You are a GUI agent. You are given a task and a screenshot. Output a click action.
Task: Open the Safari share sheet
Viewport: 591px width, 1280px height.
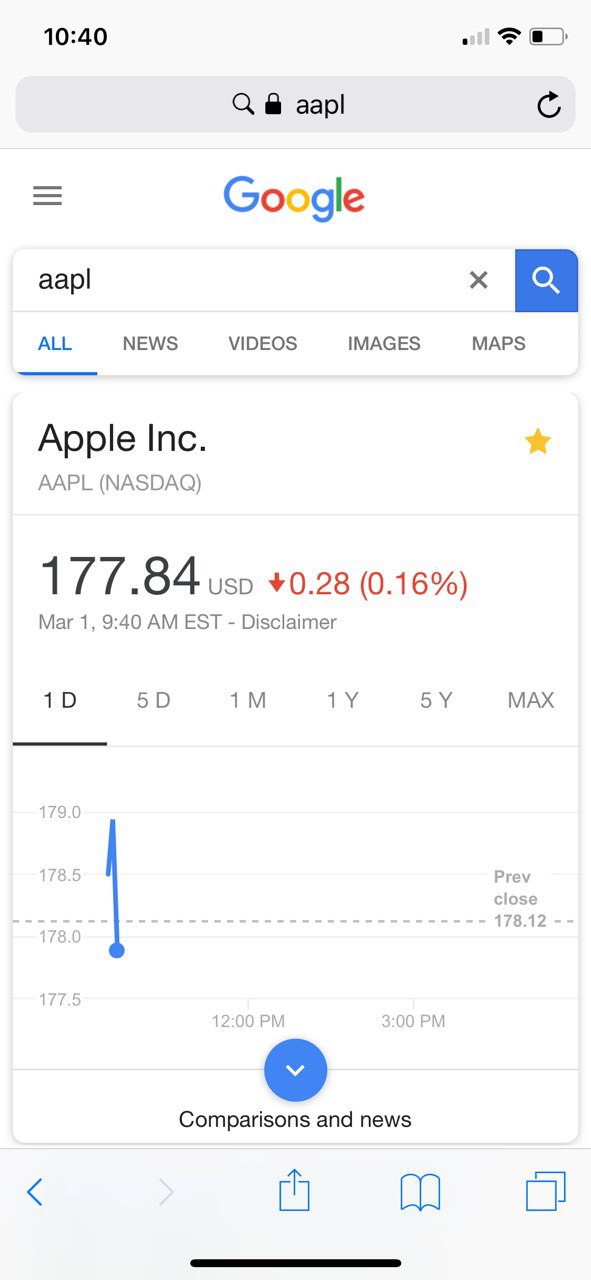click(294, 1191)
